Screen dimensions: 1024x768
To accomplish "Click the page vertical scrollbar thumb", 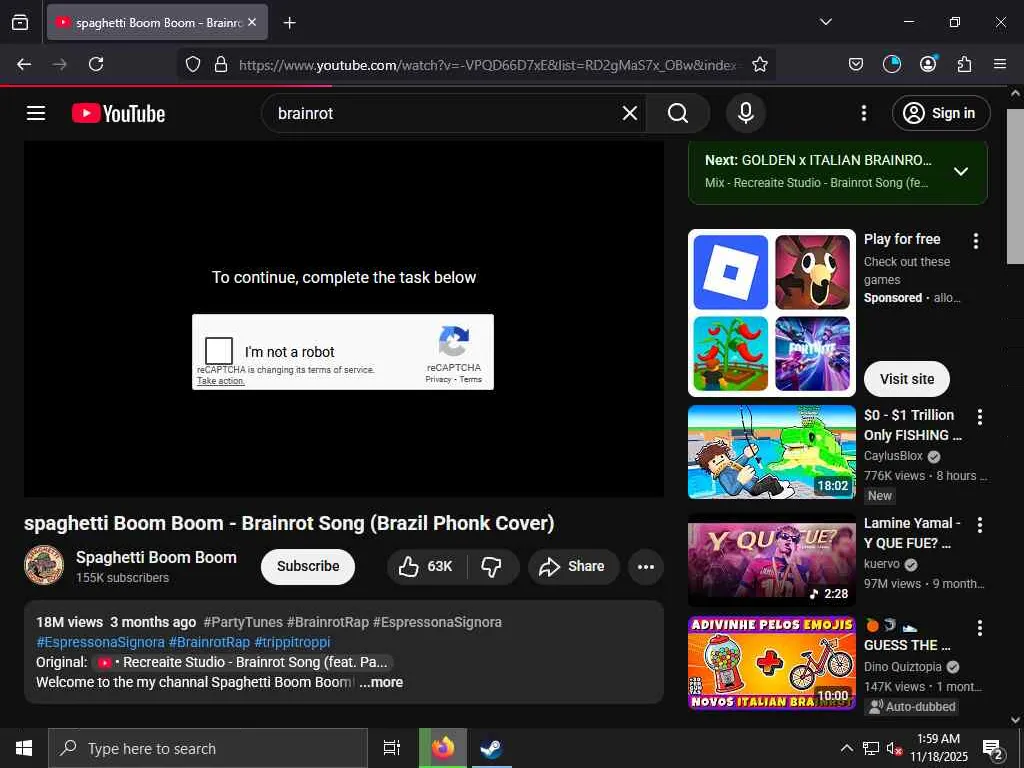I will (x=1016, y=187).
